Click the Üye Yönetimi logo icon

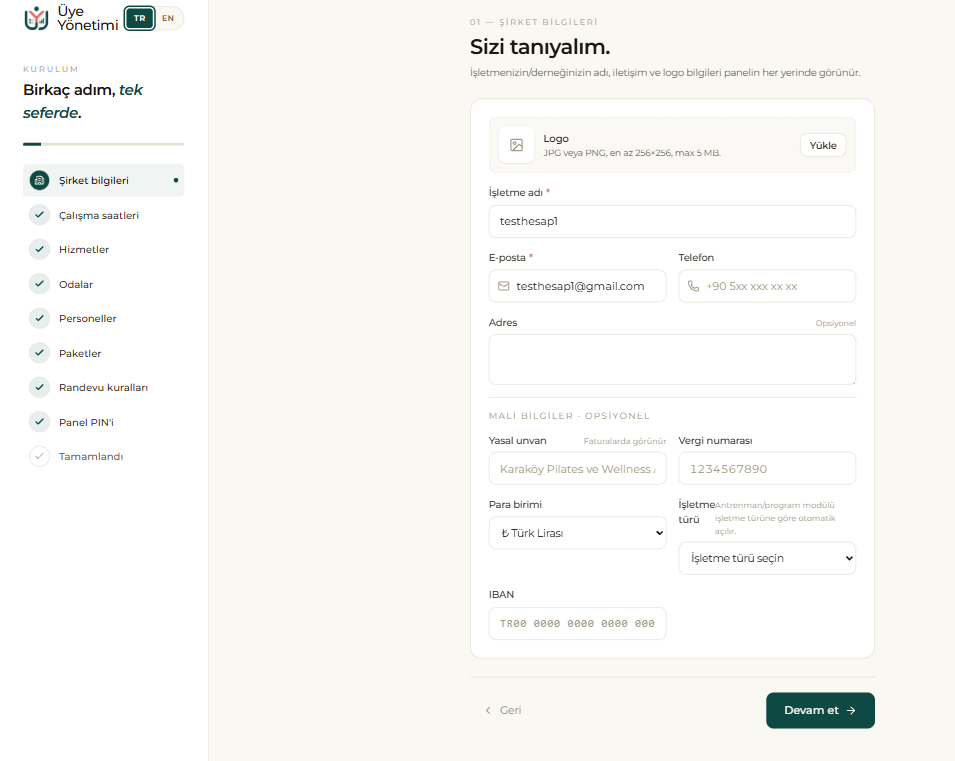click(x=36, y=18)
